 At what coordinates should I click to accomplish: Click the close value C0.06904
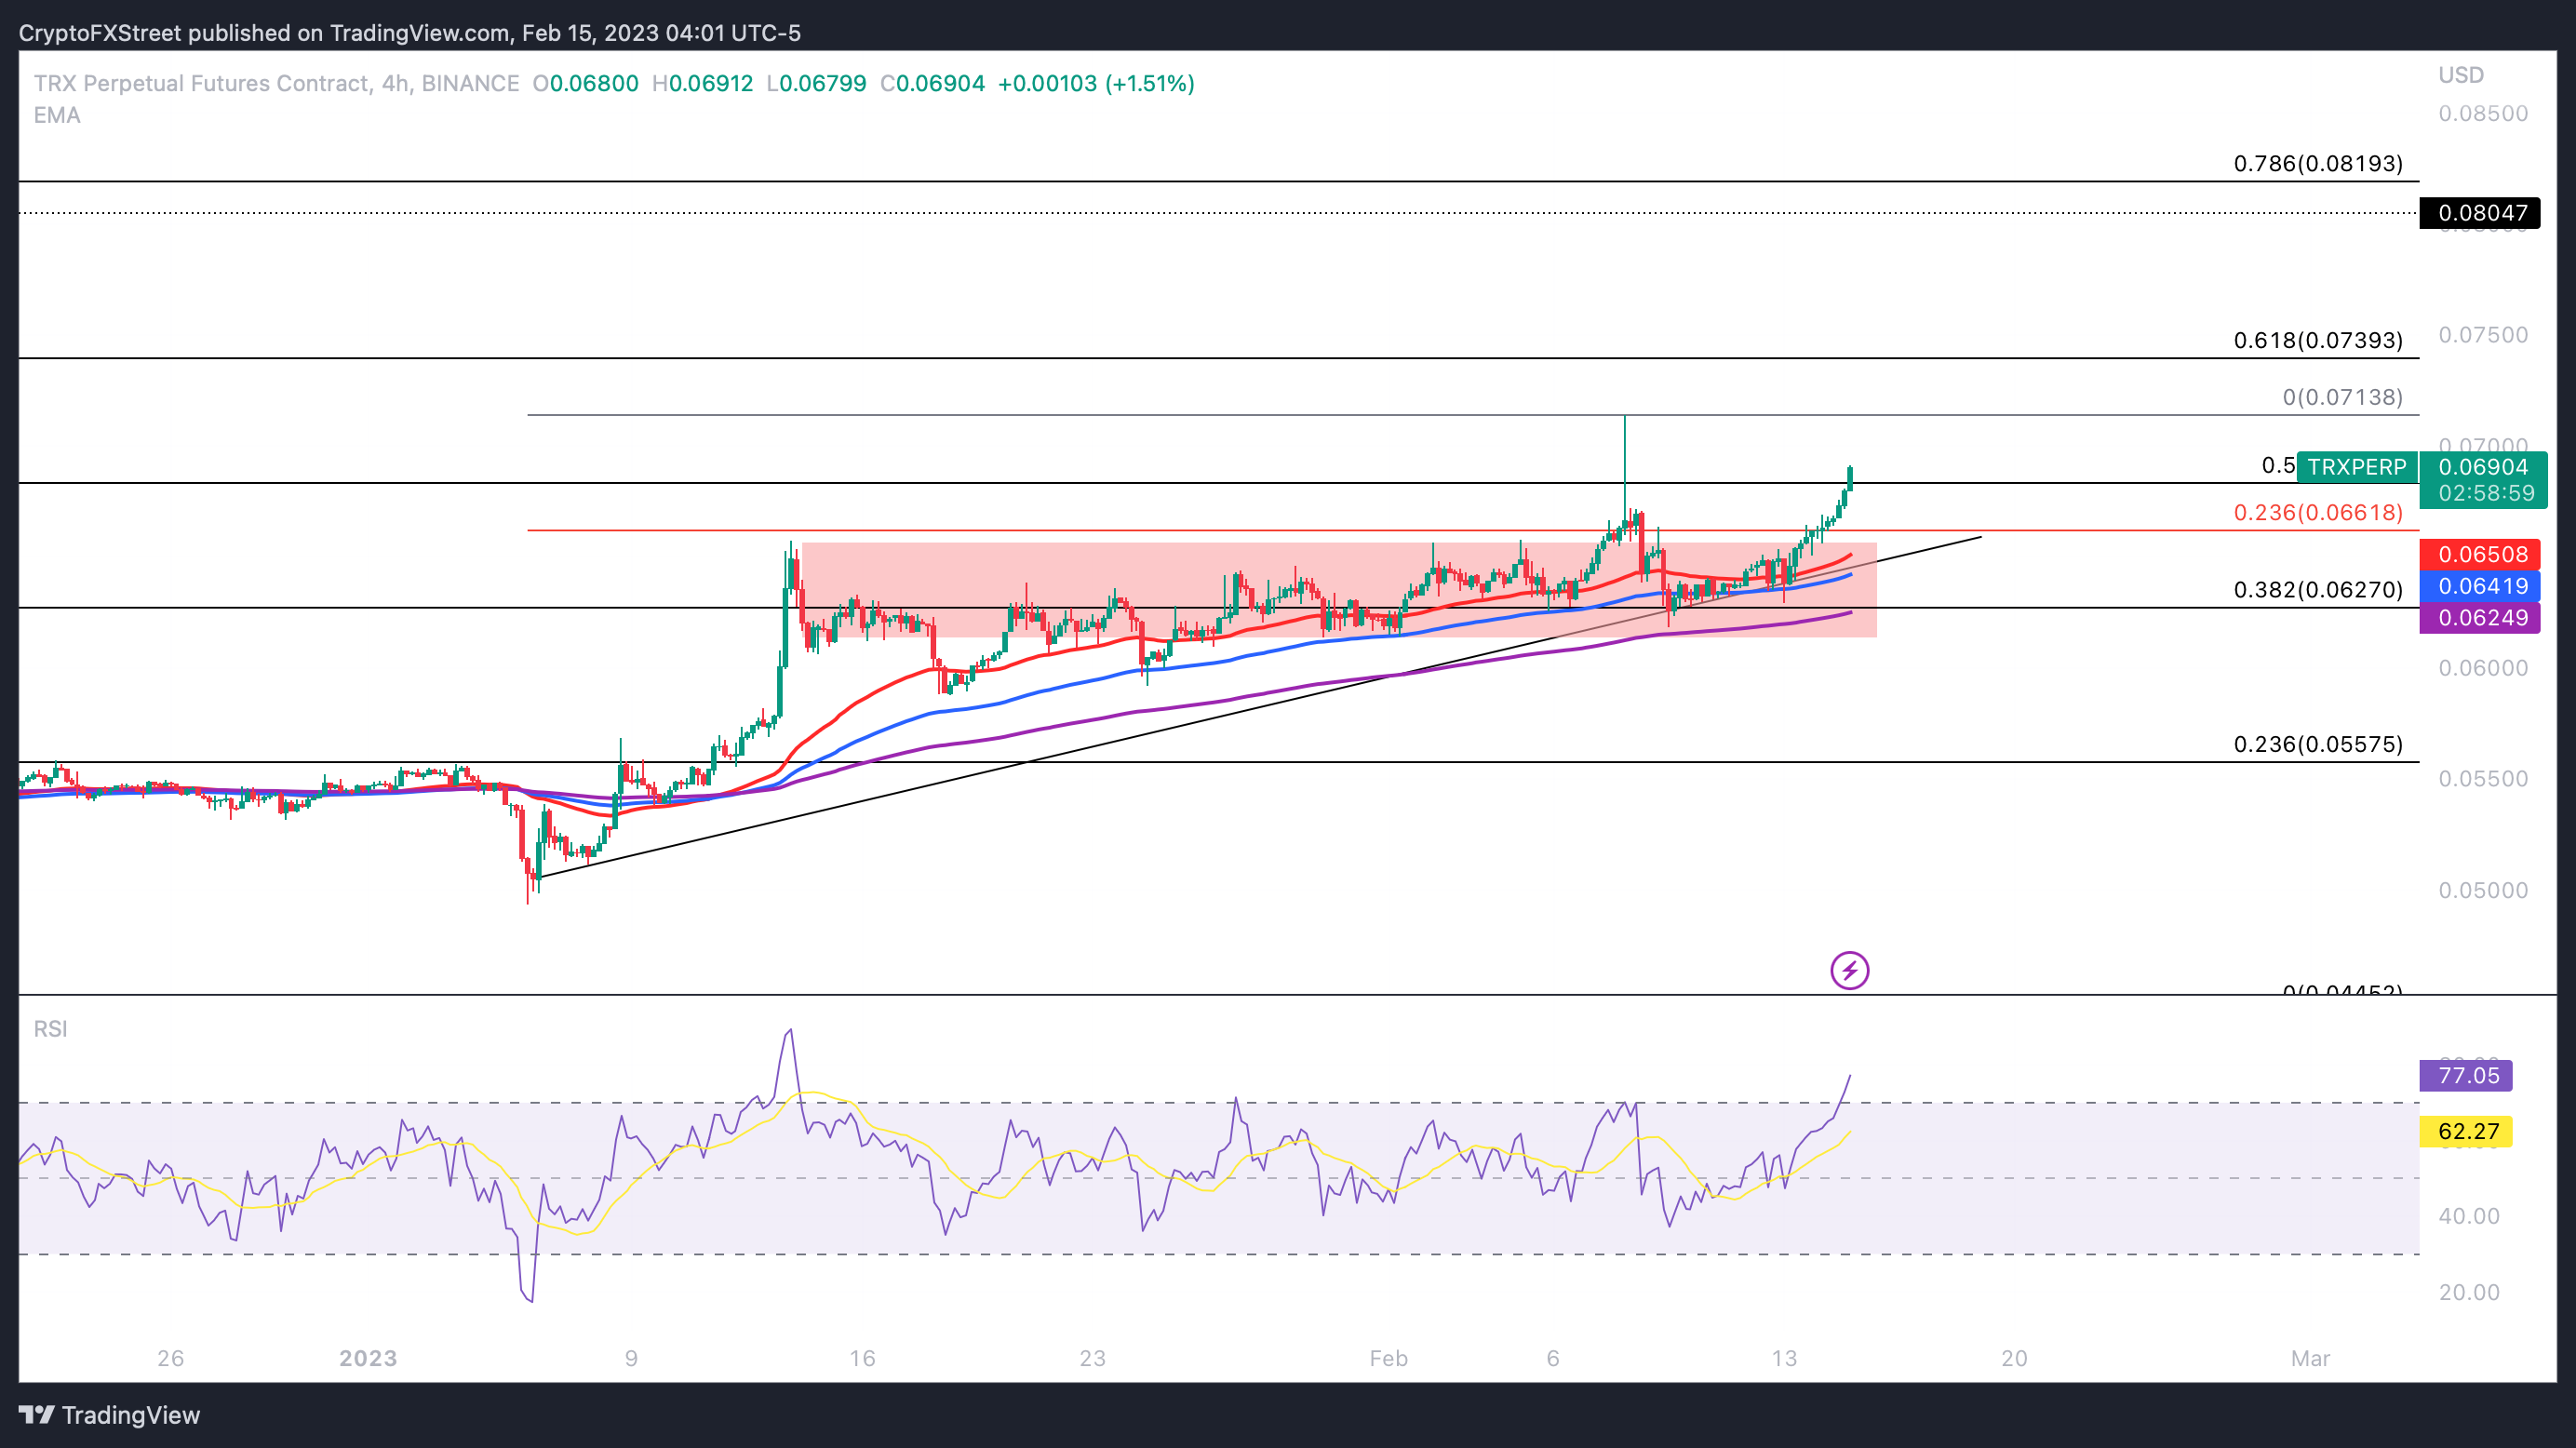point(932,83)
